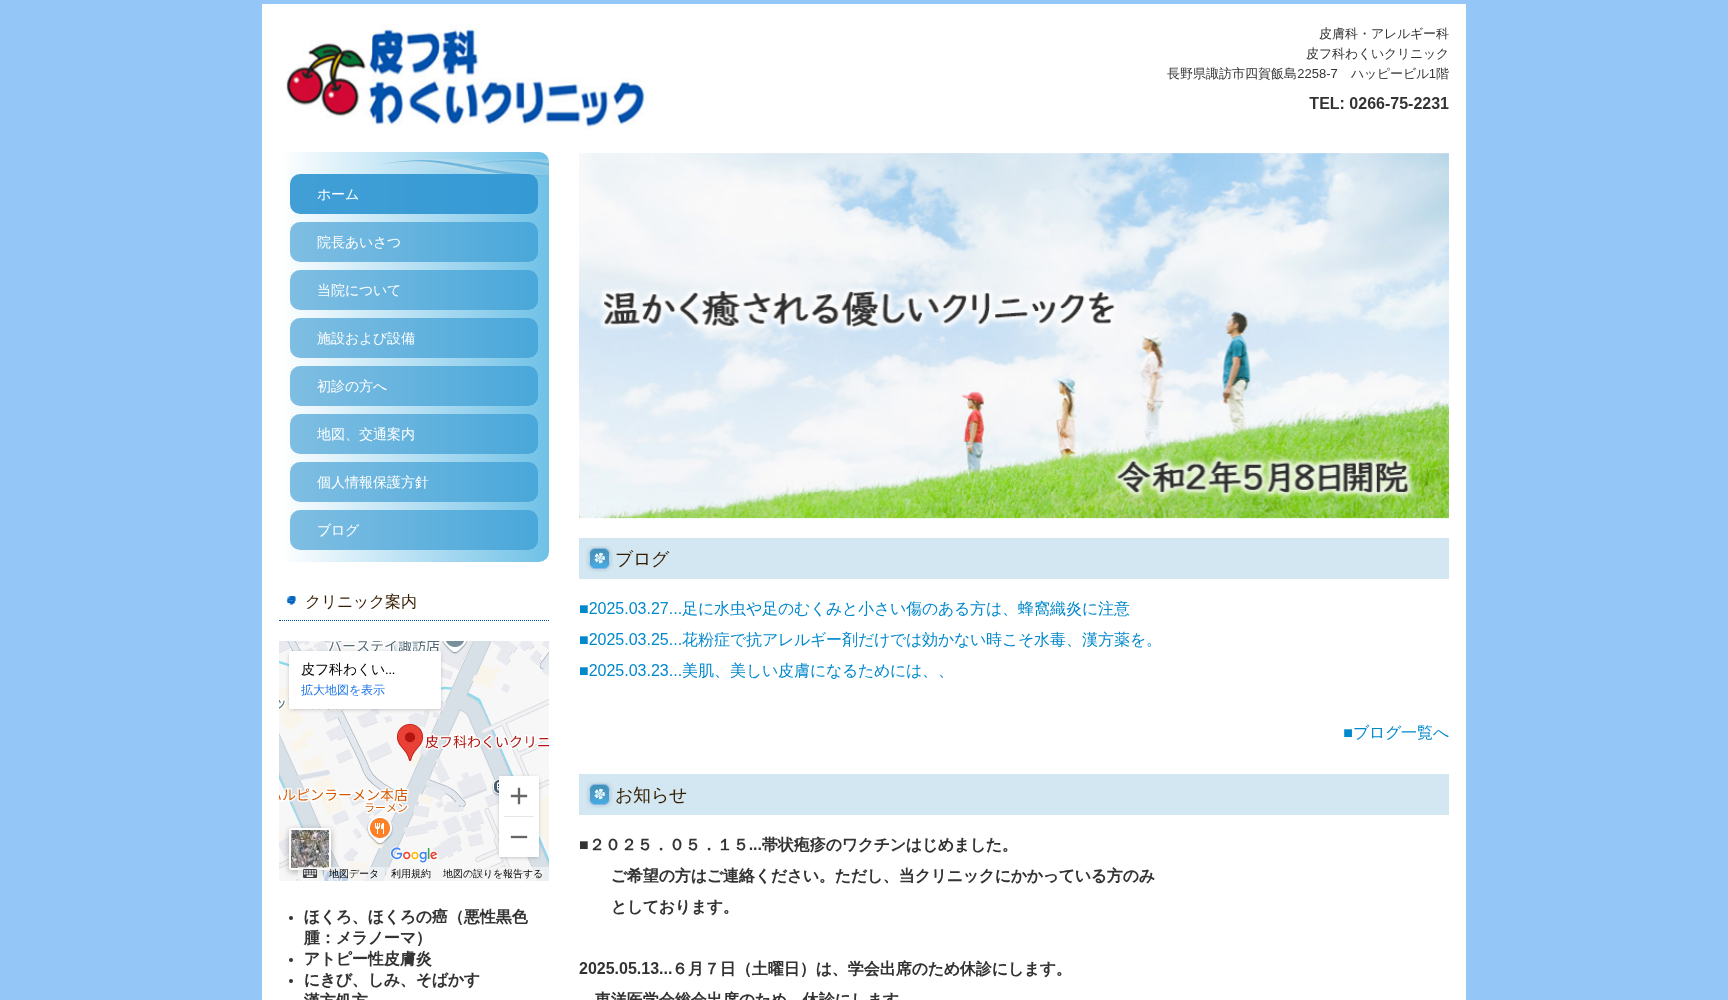Viewport: 1728px width, 1000px height.
Task: Open the ホーム navigation item
Action: click(413, 194)
